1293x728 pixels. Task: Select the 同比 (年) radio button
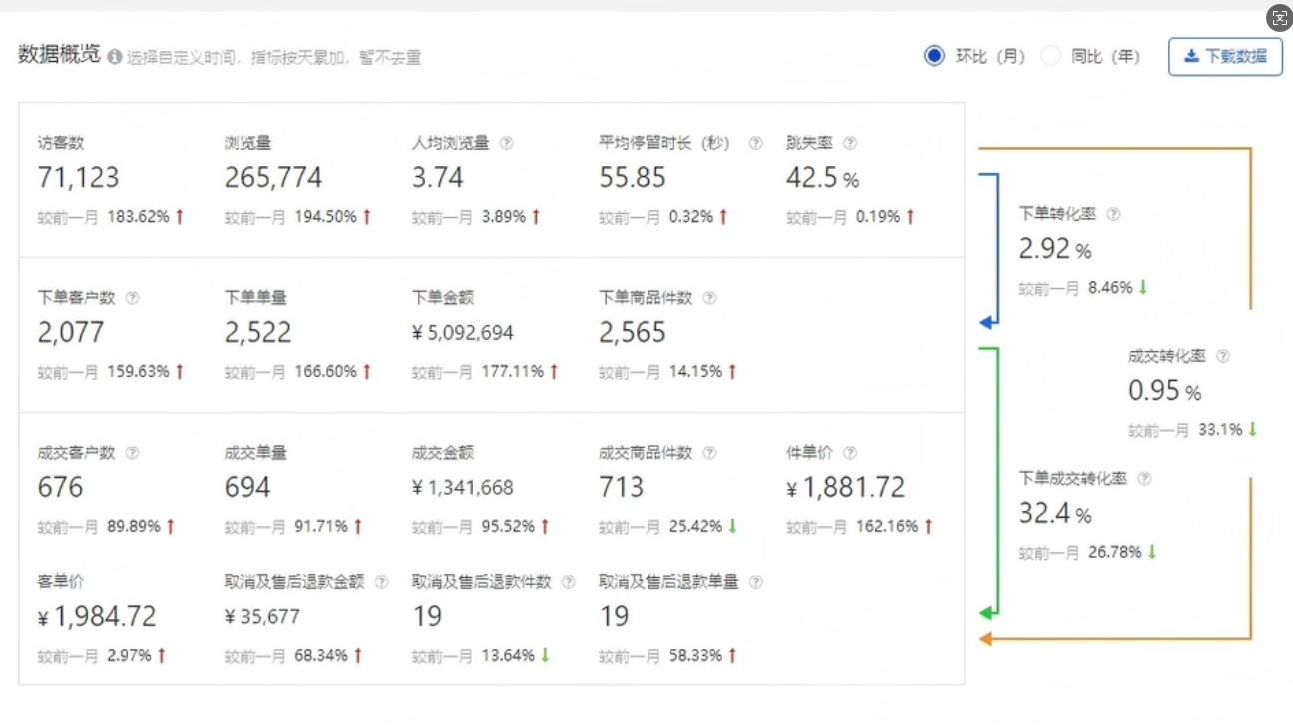[x=1050, y=56]
